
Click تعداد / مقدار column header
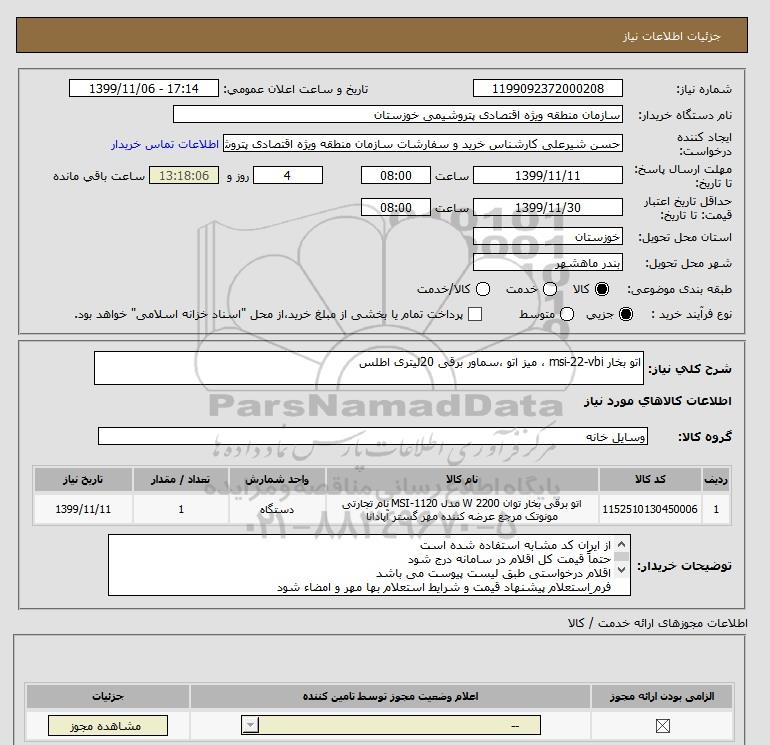(181, 479)
